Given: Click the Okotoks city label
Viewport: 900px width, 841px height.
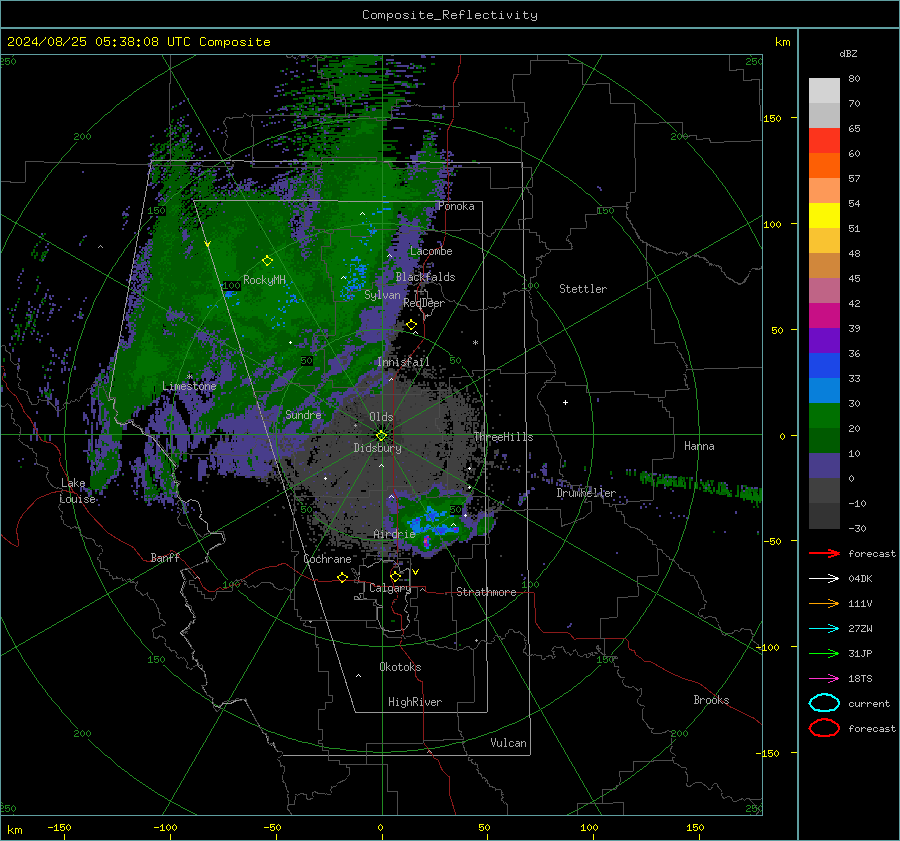Looking at the screenshot, I should coord(400,667).
